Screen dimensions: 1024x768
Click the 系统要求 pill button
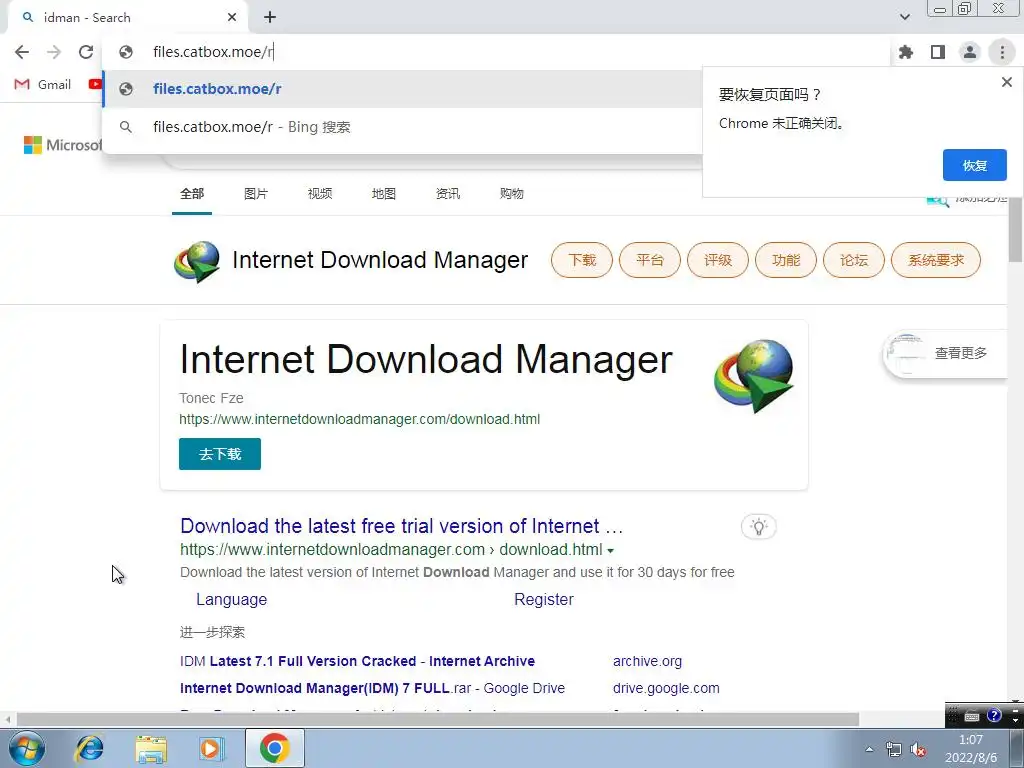tap(936, 260)
